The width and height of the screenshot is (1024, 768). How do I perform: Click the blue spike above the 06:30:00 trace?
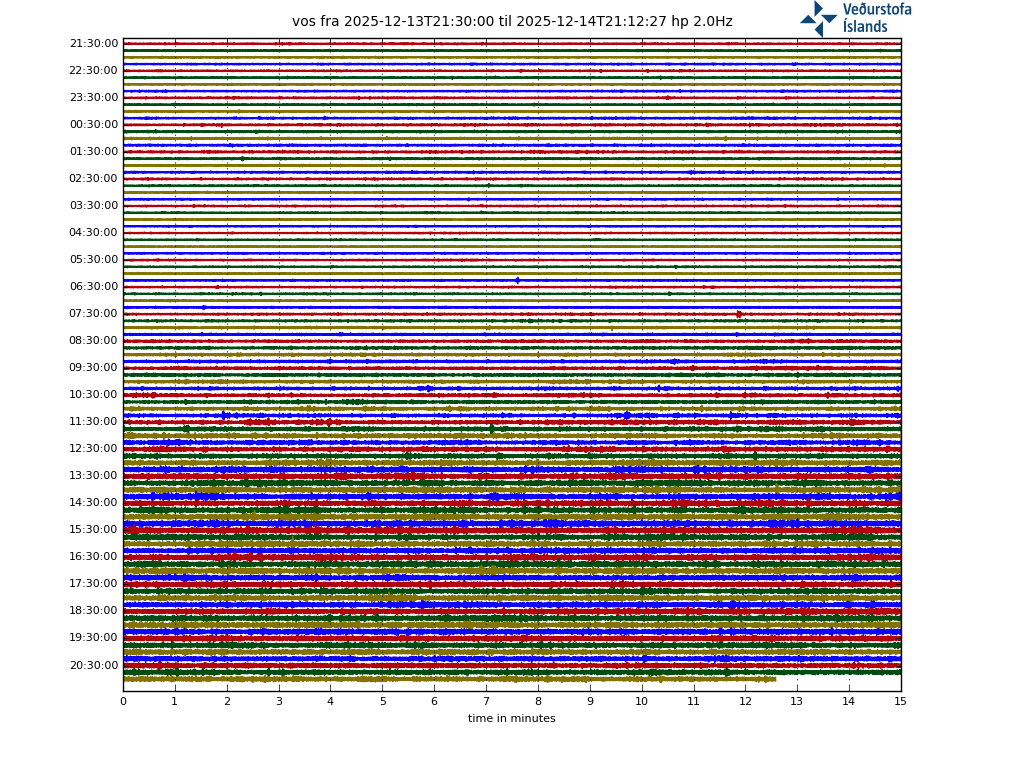click(517, 280)
